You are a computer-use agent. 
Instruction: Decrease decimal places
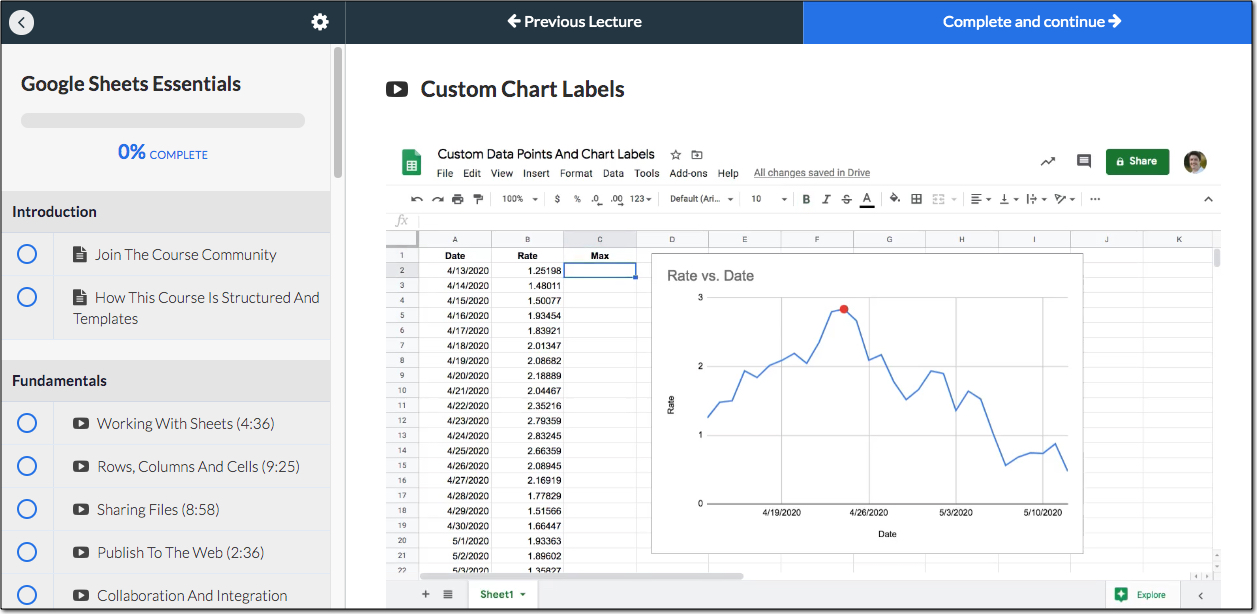point(596,199)
